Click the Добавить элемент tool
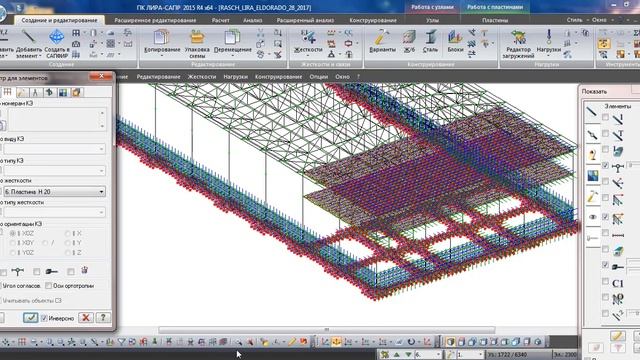The height and width of the screenshot is (360, 640). pyautogui.click(x=29, y=42)
